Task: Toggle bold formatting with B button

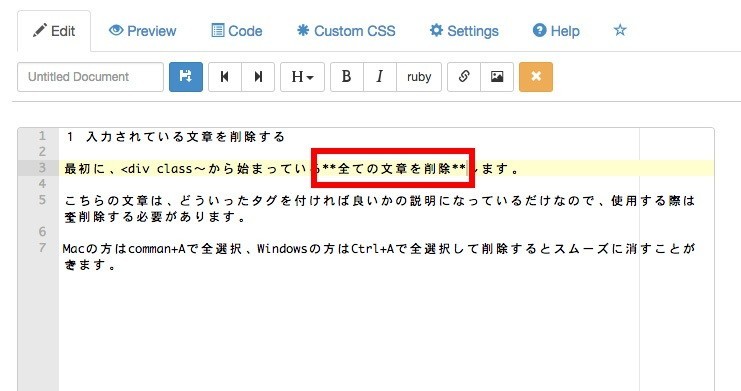Action: [x=347, y=77]
